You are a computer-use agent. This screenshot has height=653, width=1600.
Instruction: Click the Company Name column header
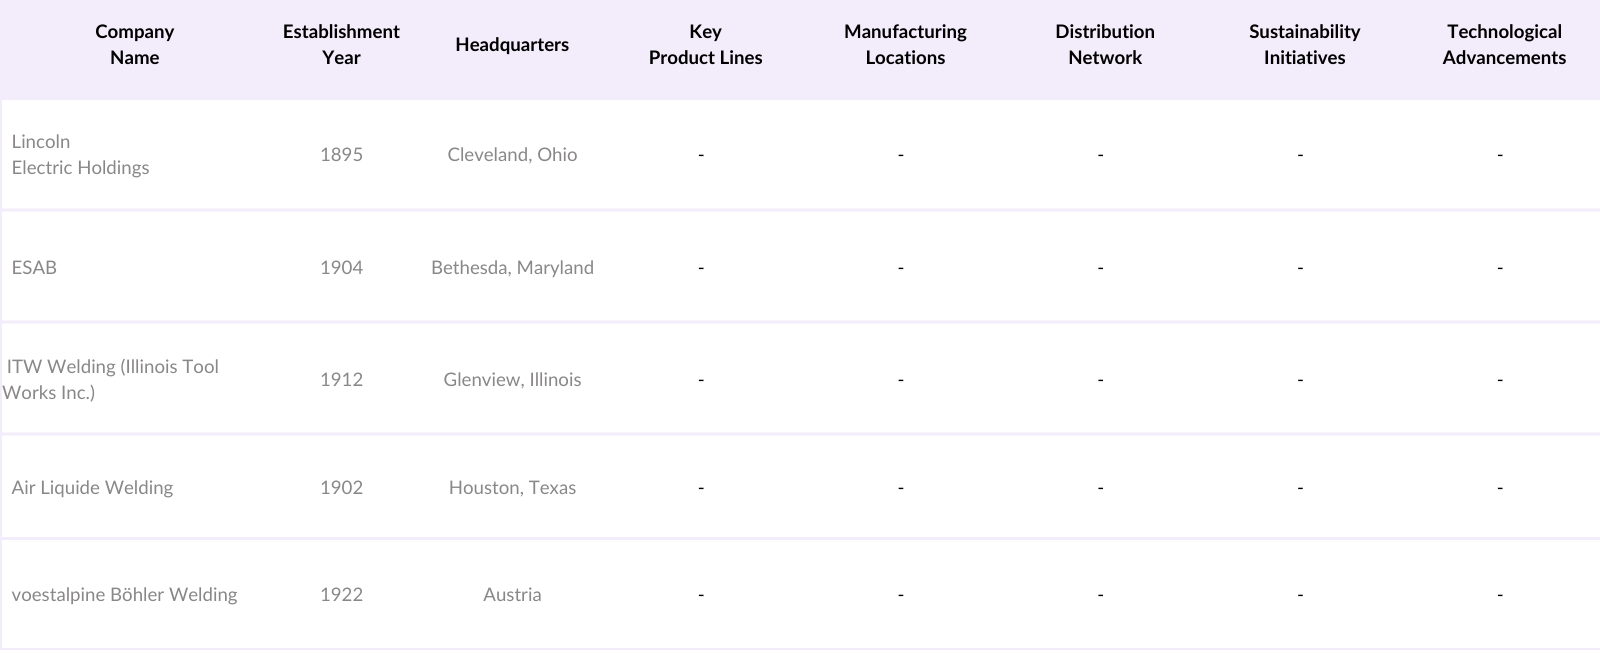pos(134,45)
